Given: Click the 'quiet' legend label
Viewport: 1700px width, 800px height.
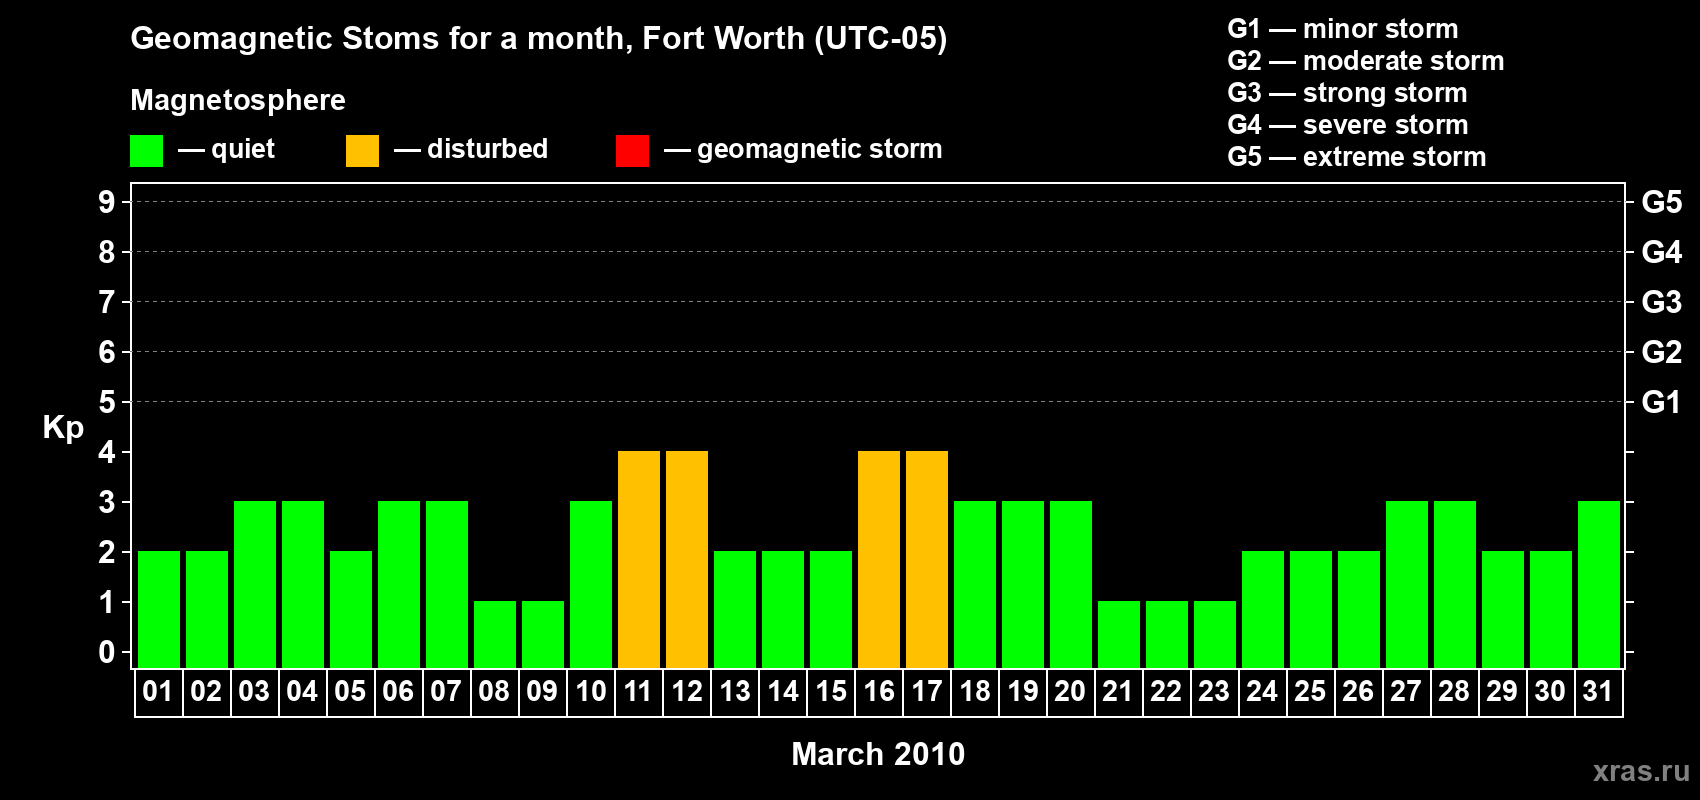Looking at the screenshot, I should point(243,149).
